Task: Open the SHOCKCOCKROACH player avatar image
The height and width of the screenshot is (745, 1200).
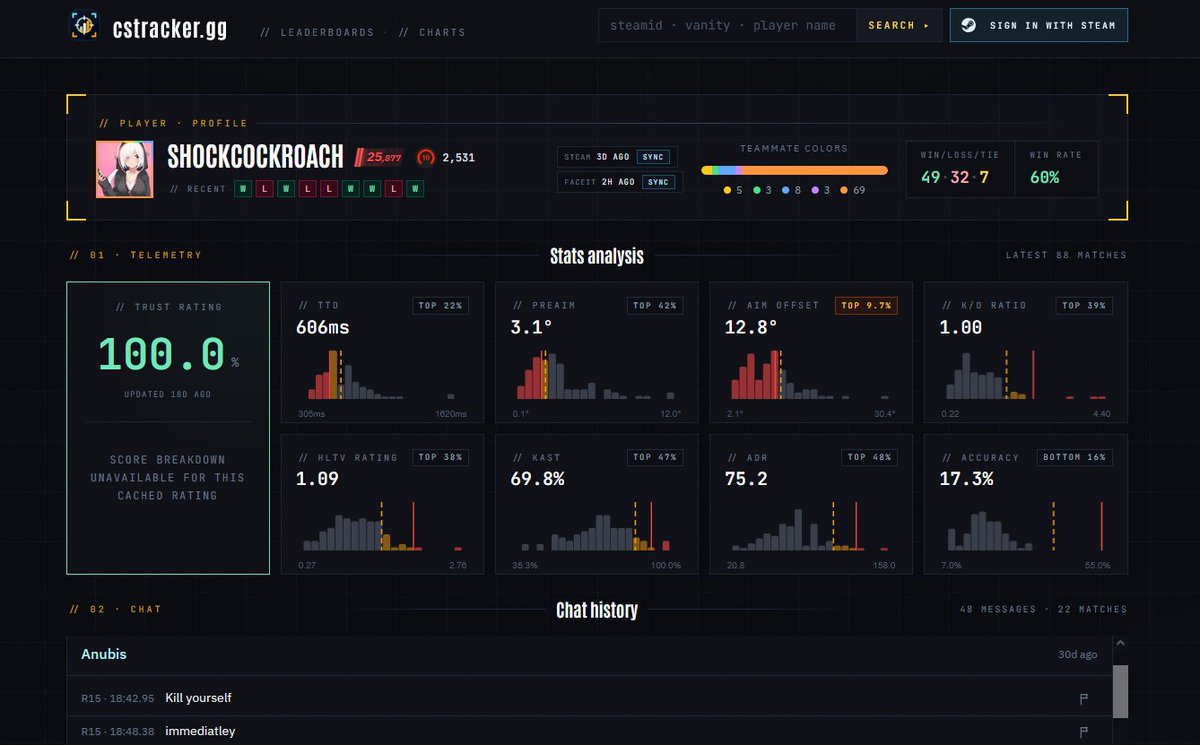Action: click(125, 169)
